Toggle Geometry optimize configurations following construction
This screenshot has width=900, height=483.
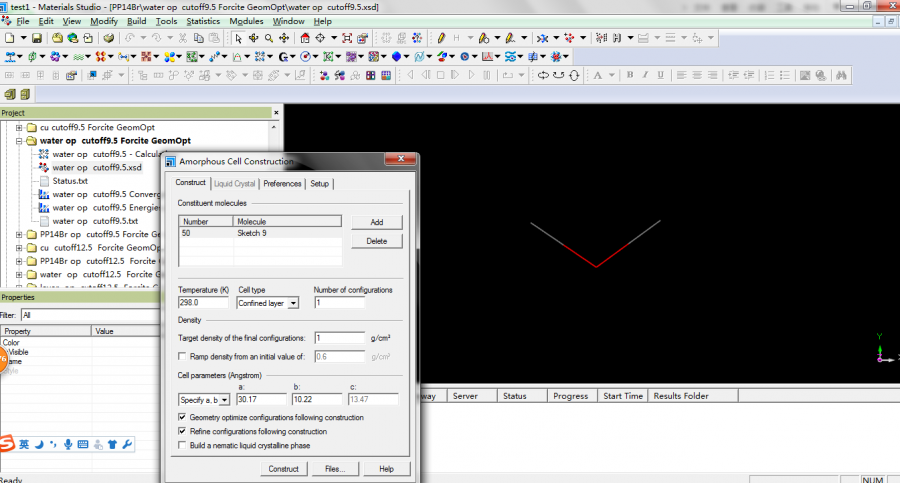tap(182, 417)
